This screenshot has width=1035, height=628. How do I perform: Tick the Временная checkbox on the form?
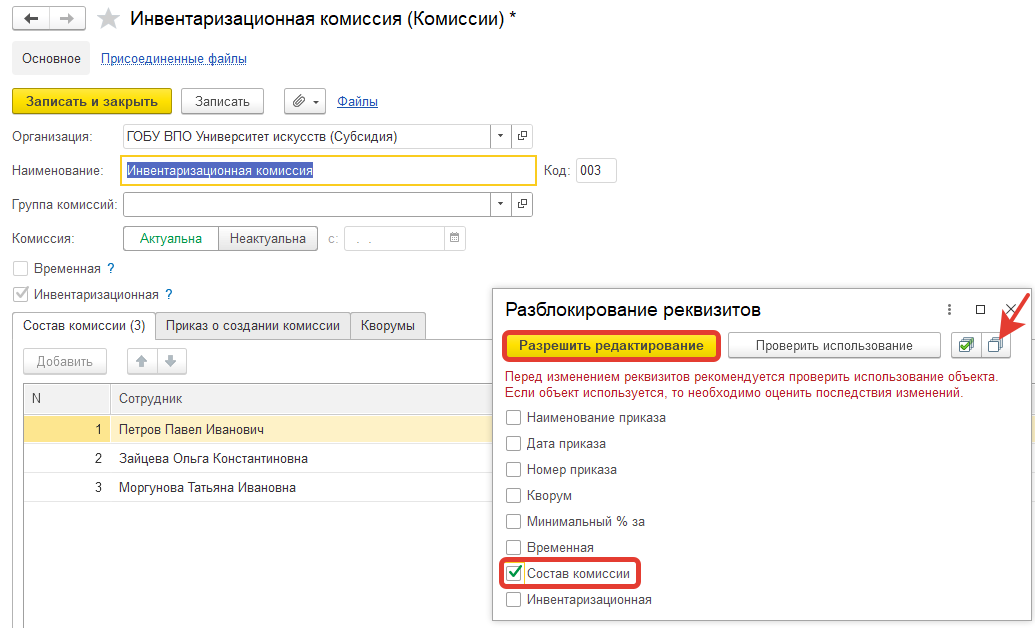pos(20,269)
